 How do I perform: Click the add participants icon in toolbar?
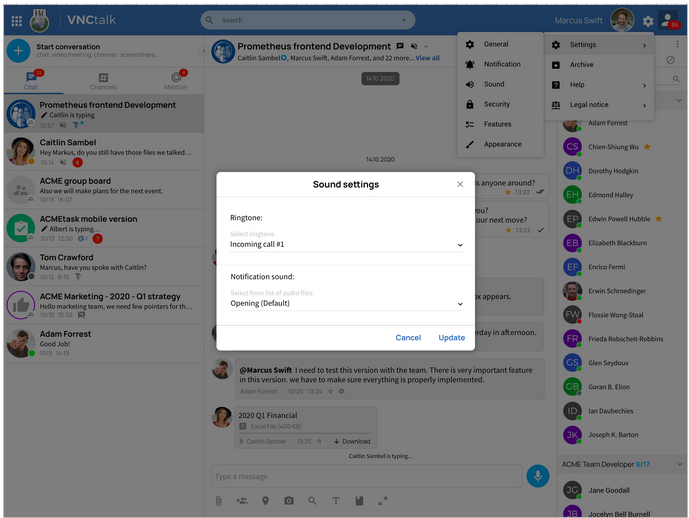tap(242, 501)
